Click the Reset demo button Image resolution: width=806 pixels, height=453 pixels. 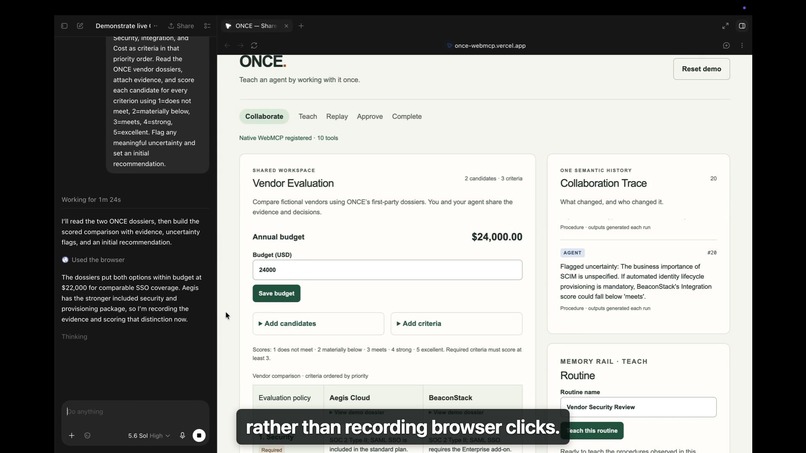click(701, 69)
